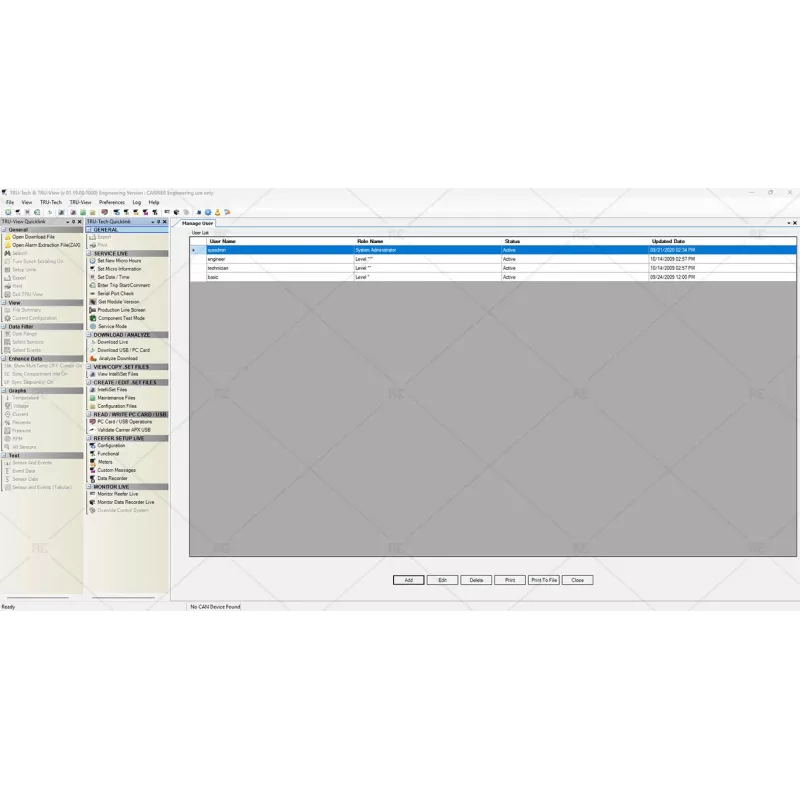
Task: Click the Analyze Download icon
Action: tap(92, 358)
